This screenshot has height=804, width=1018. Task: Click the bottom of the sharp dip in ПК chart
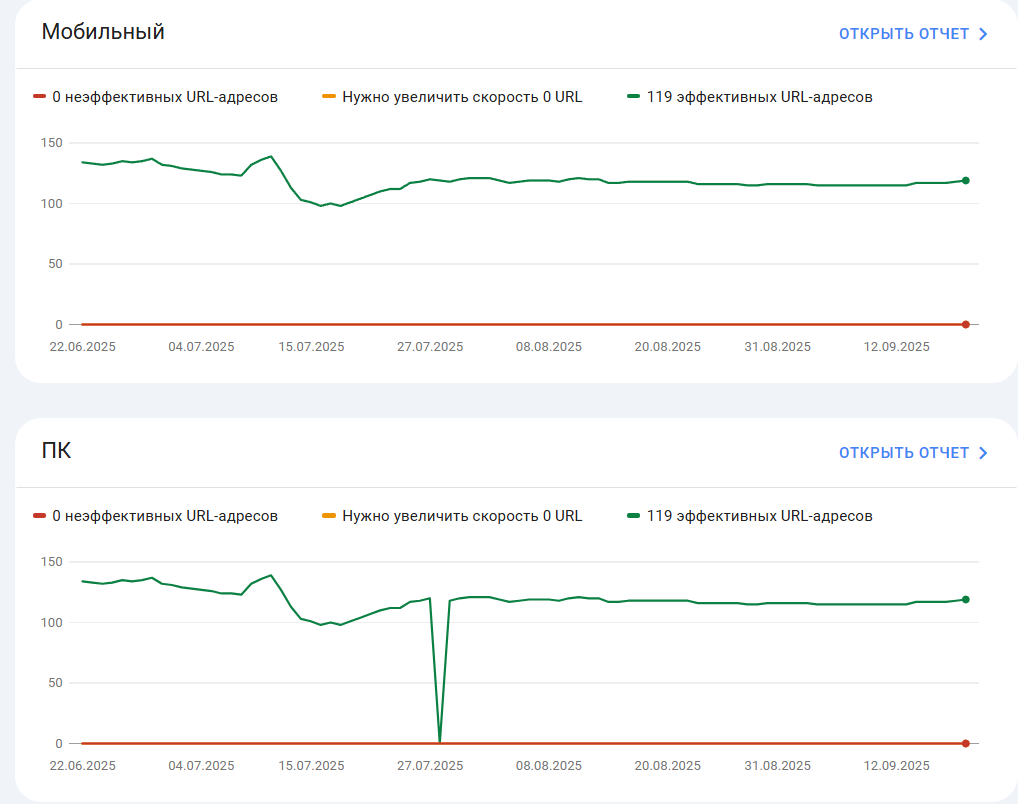pos(440,740)
